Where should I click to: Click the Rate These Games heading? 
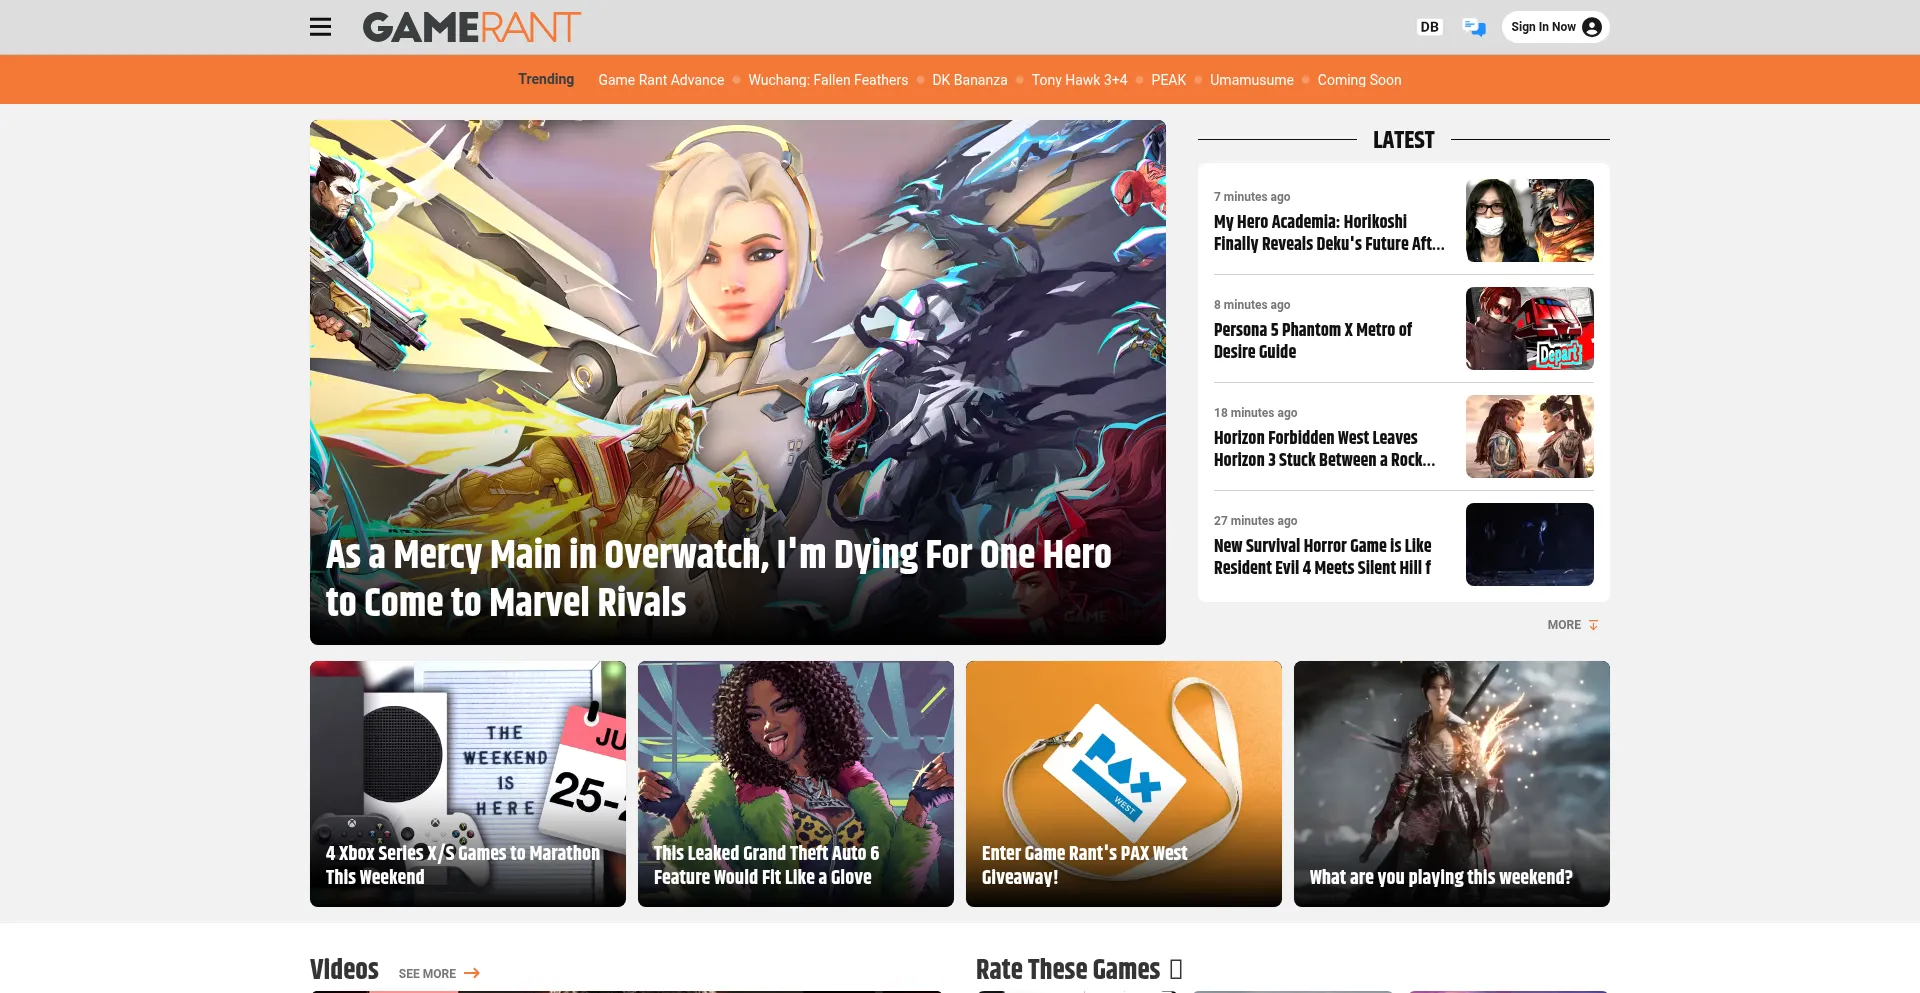[x=1068, y=969]
